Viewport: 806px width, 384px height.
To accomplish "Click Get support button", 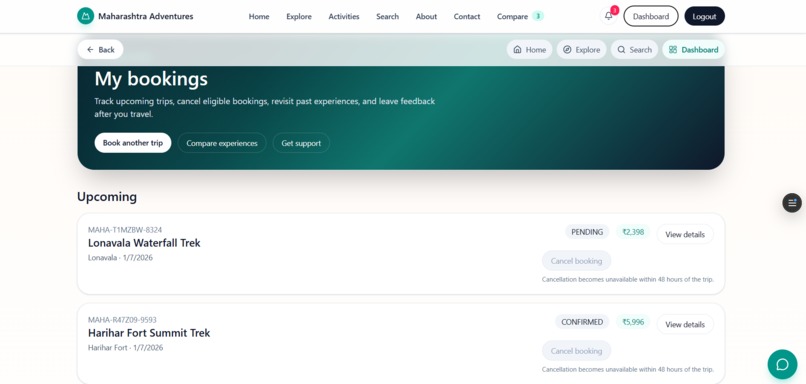I will [301, 143].
